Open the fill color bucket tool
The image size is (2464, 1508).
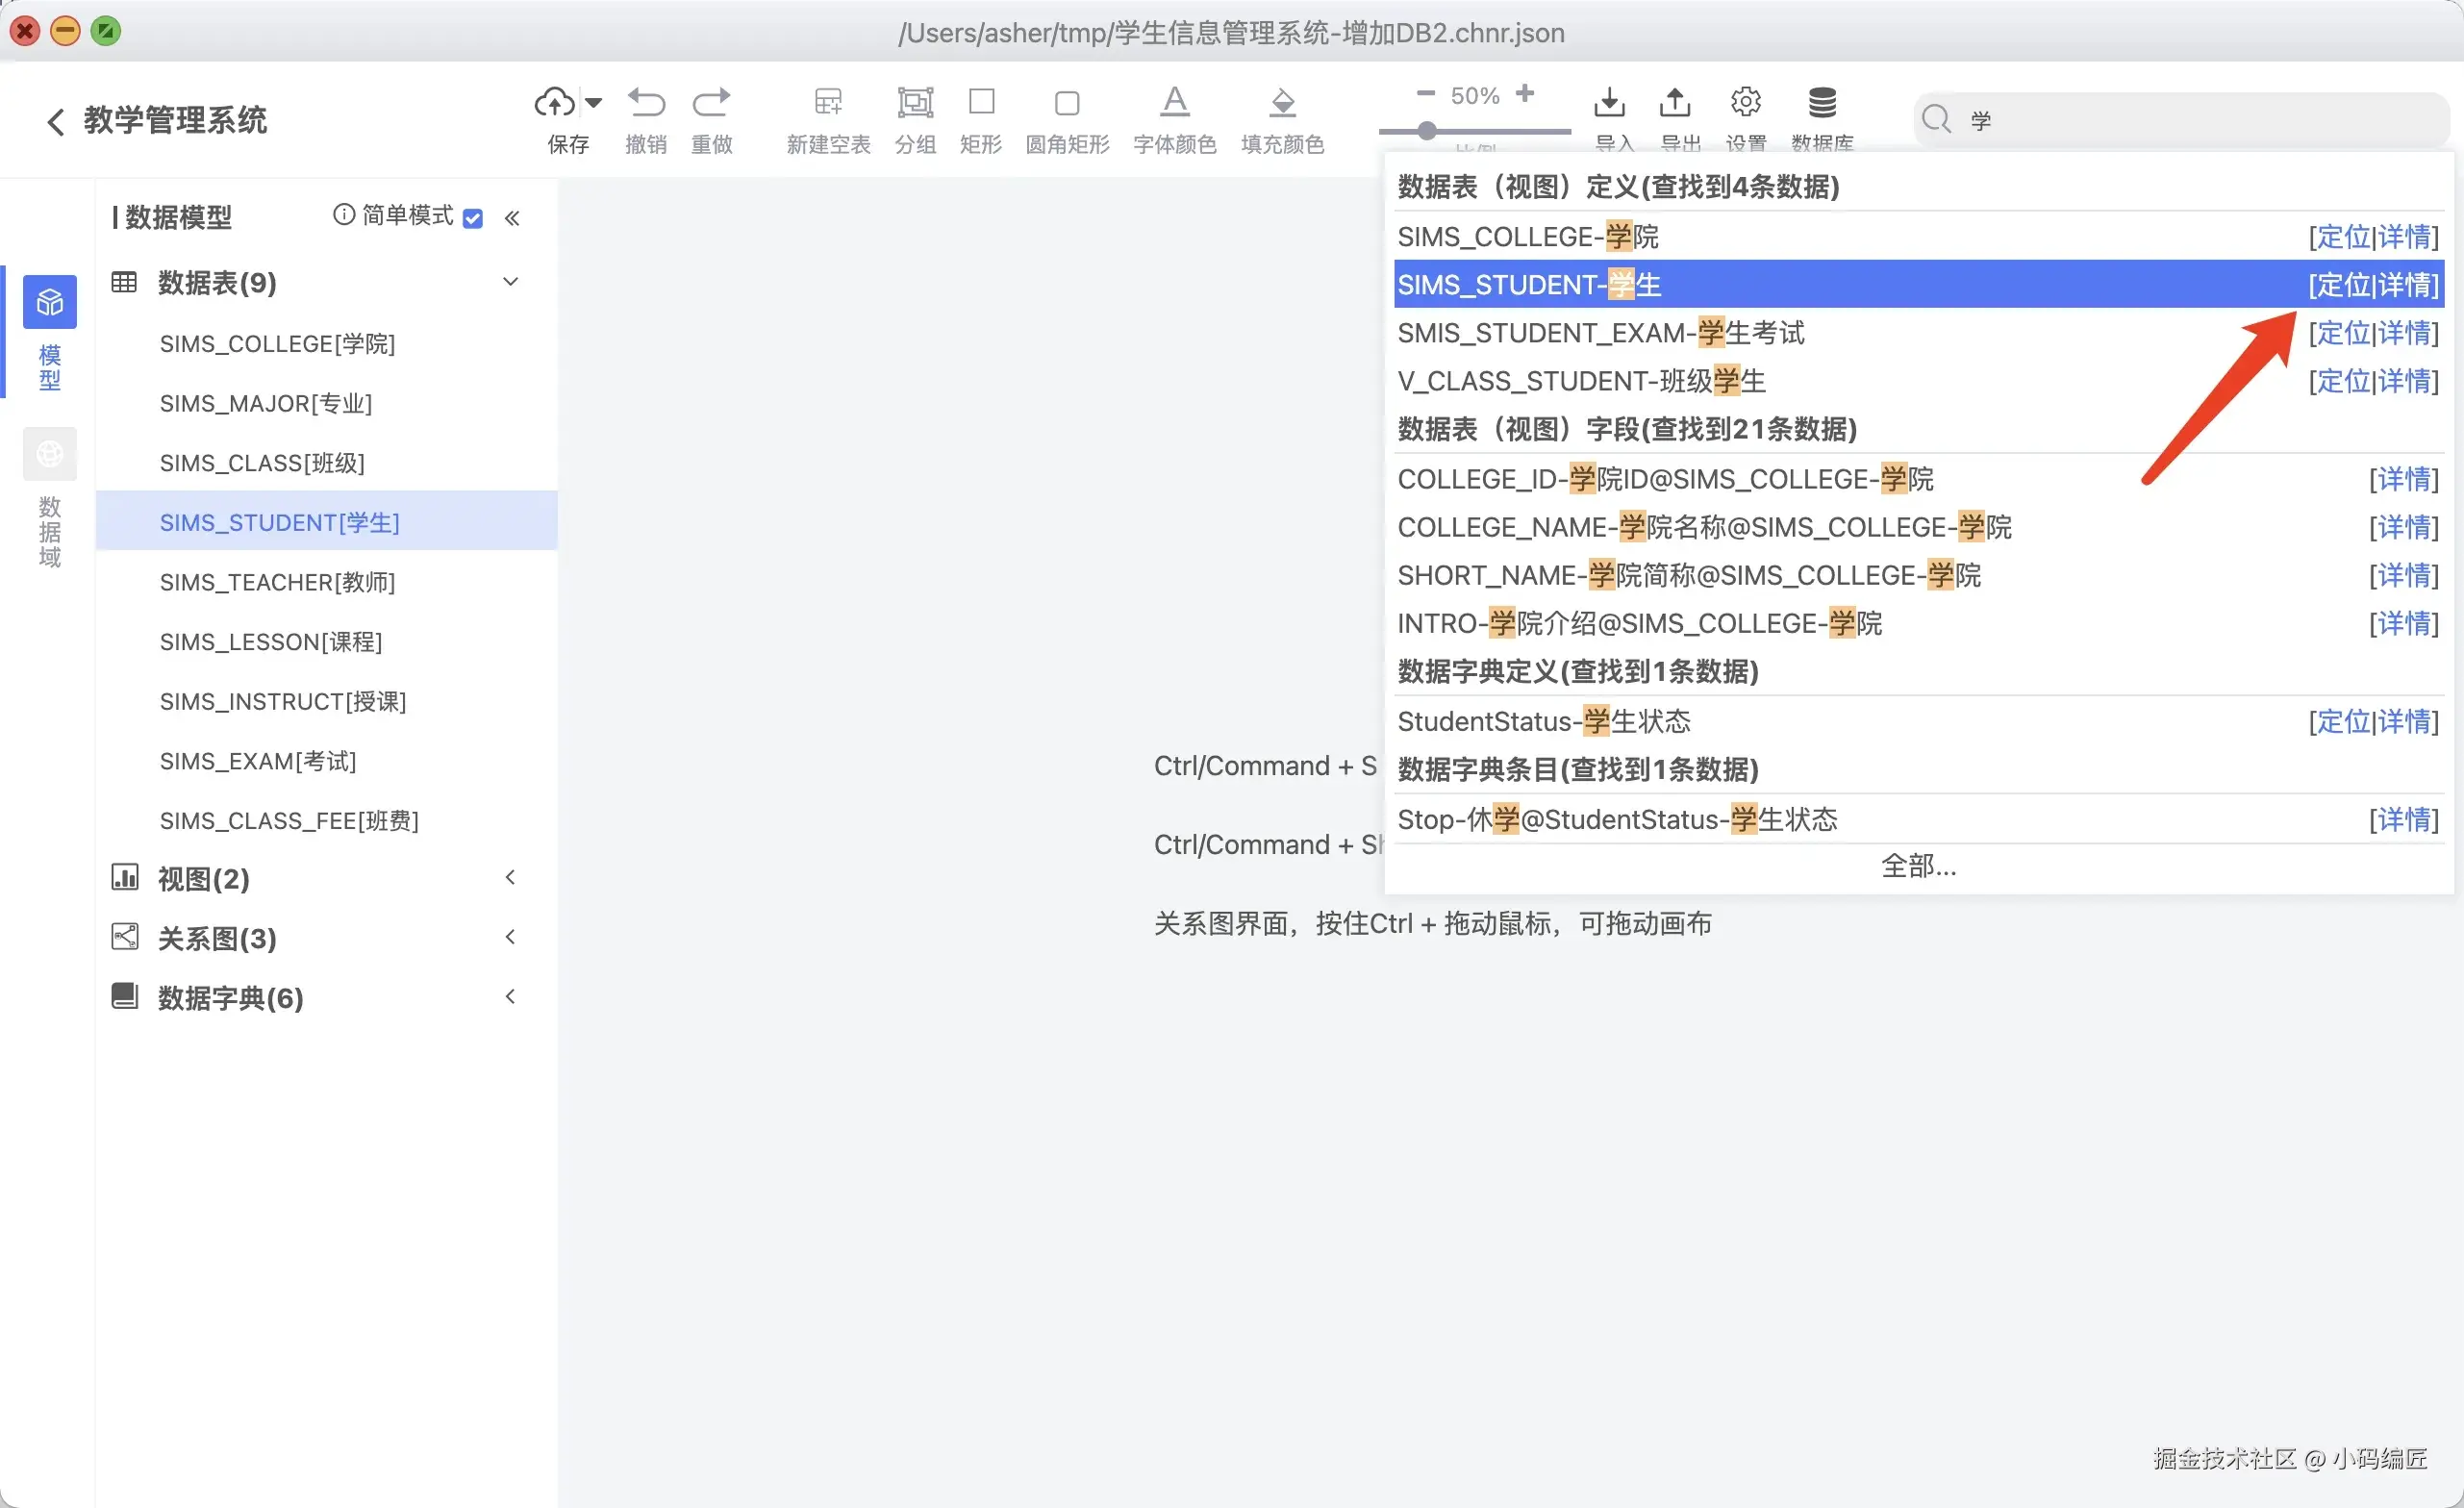click(x=1283, y=102)
